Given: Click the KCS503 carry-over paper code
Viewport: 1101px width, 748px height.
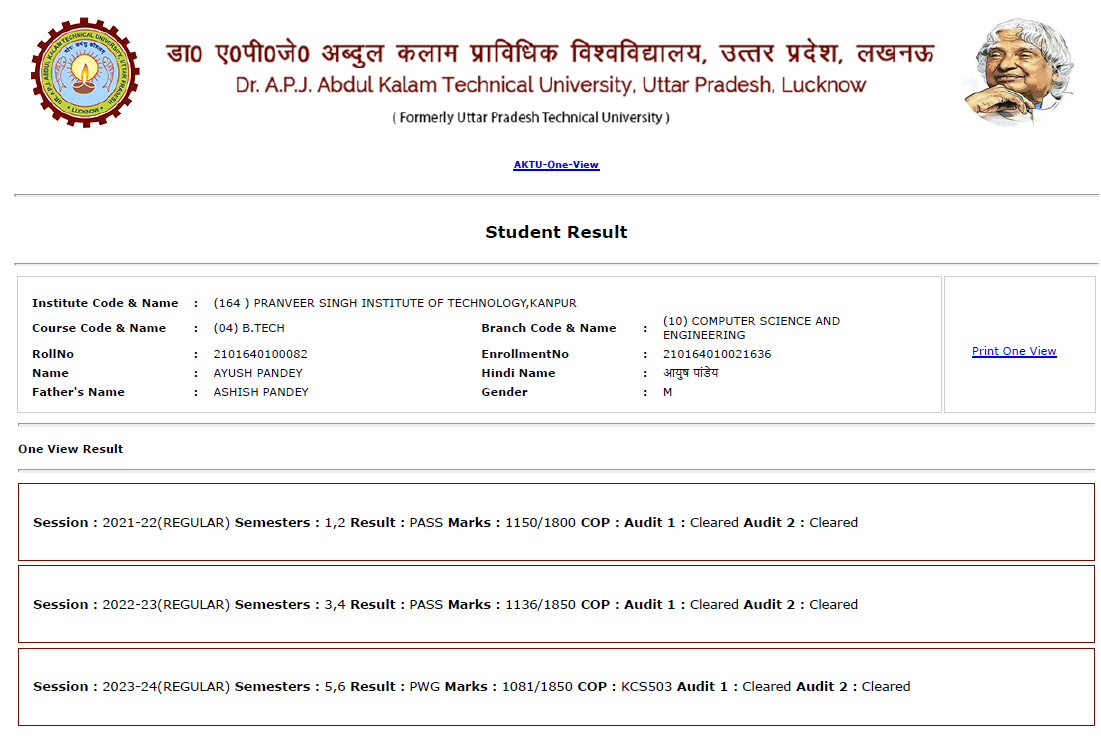Looking at the screenshot, I should [646, 686].
